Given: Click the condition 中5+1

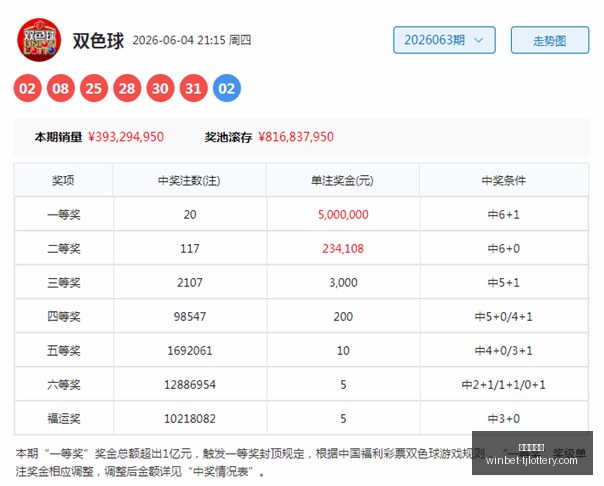Looking at the screenshot, I should pos(504,283).
